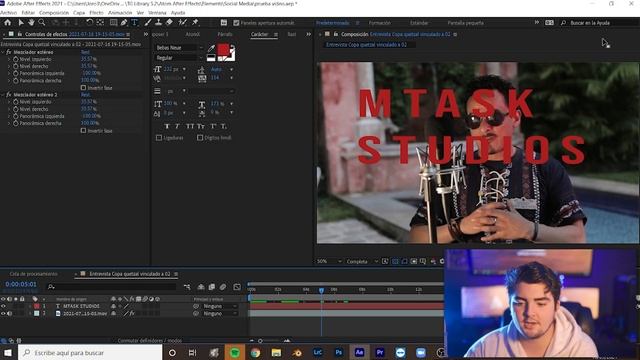Toggle stopwatch for first Nivel izquierdo
640x360 pixels.
tap(16, 59)
